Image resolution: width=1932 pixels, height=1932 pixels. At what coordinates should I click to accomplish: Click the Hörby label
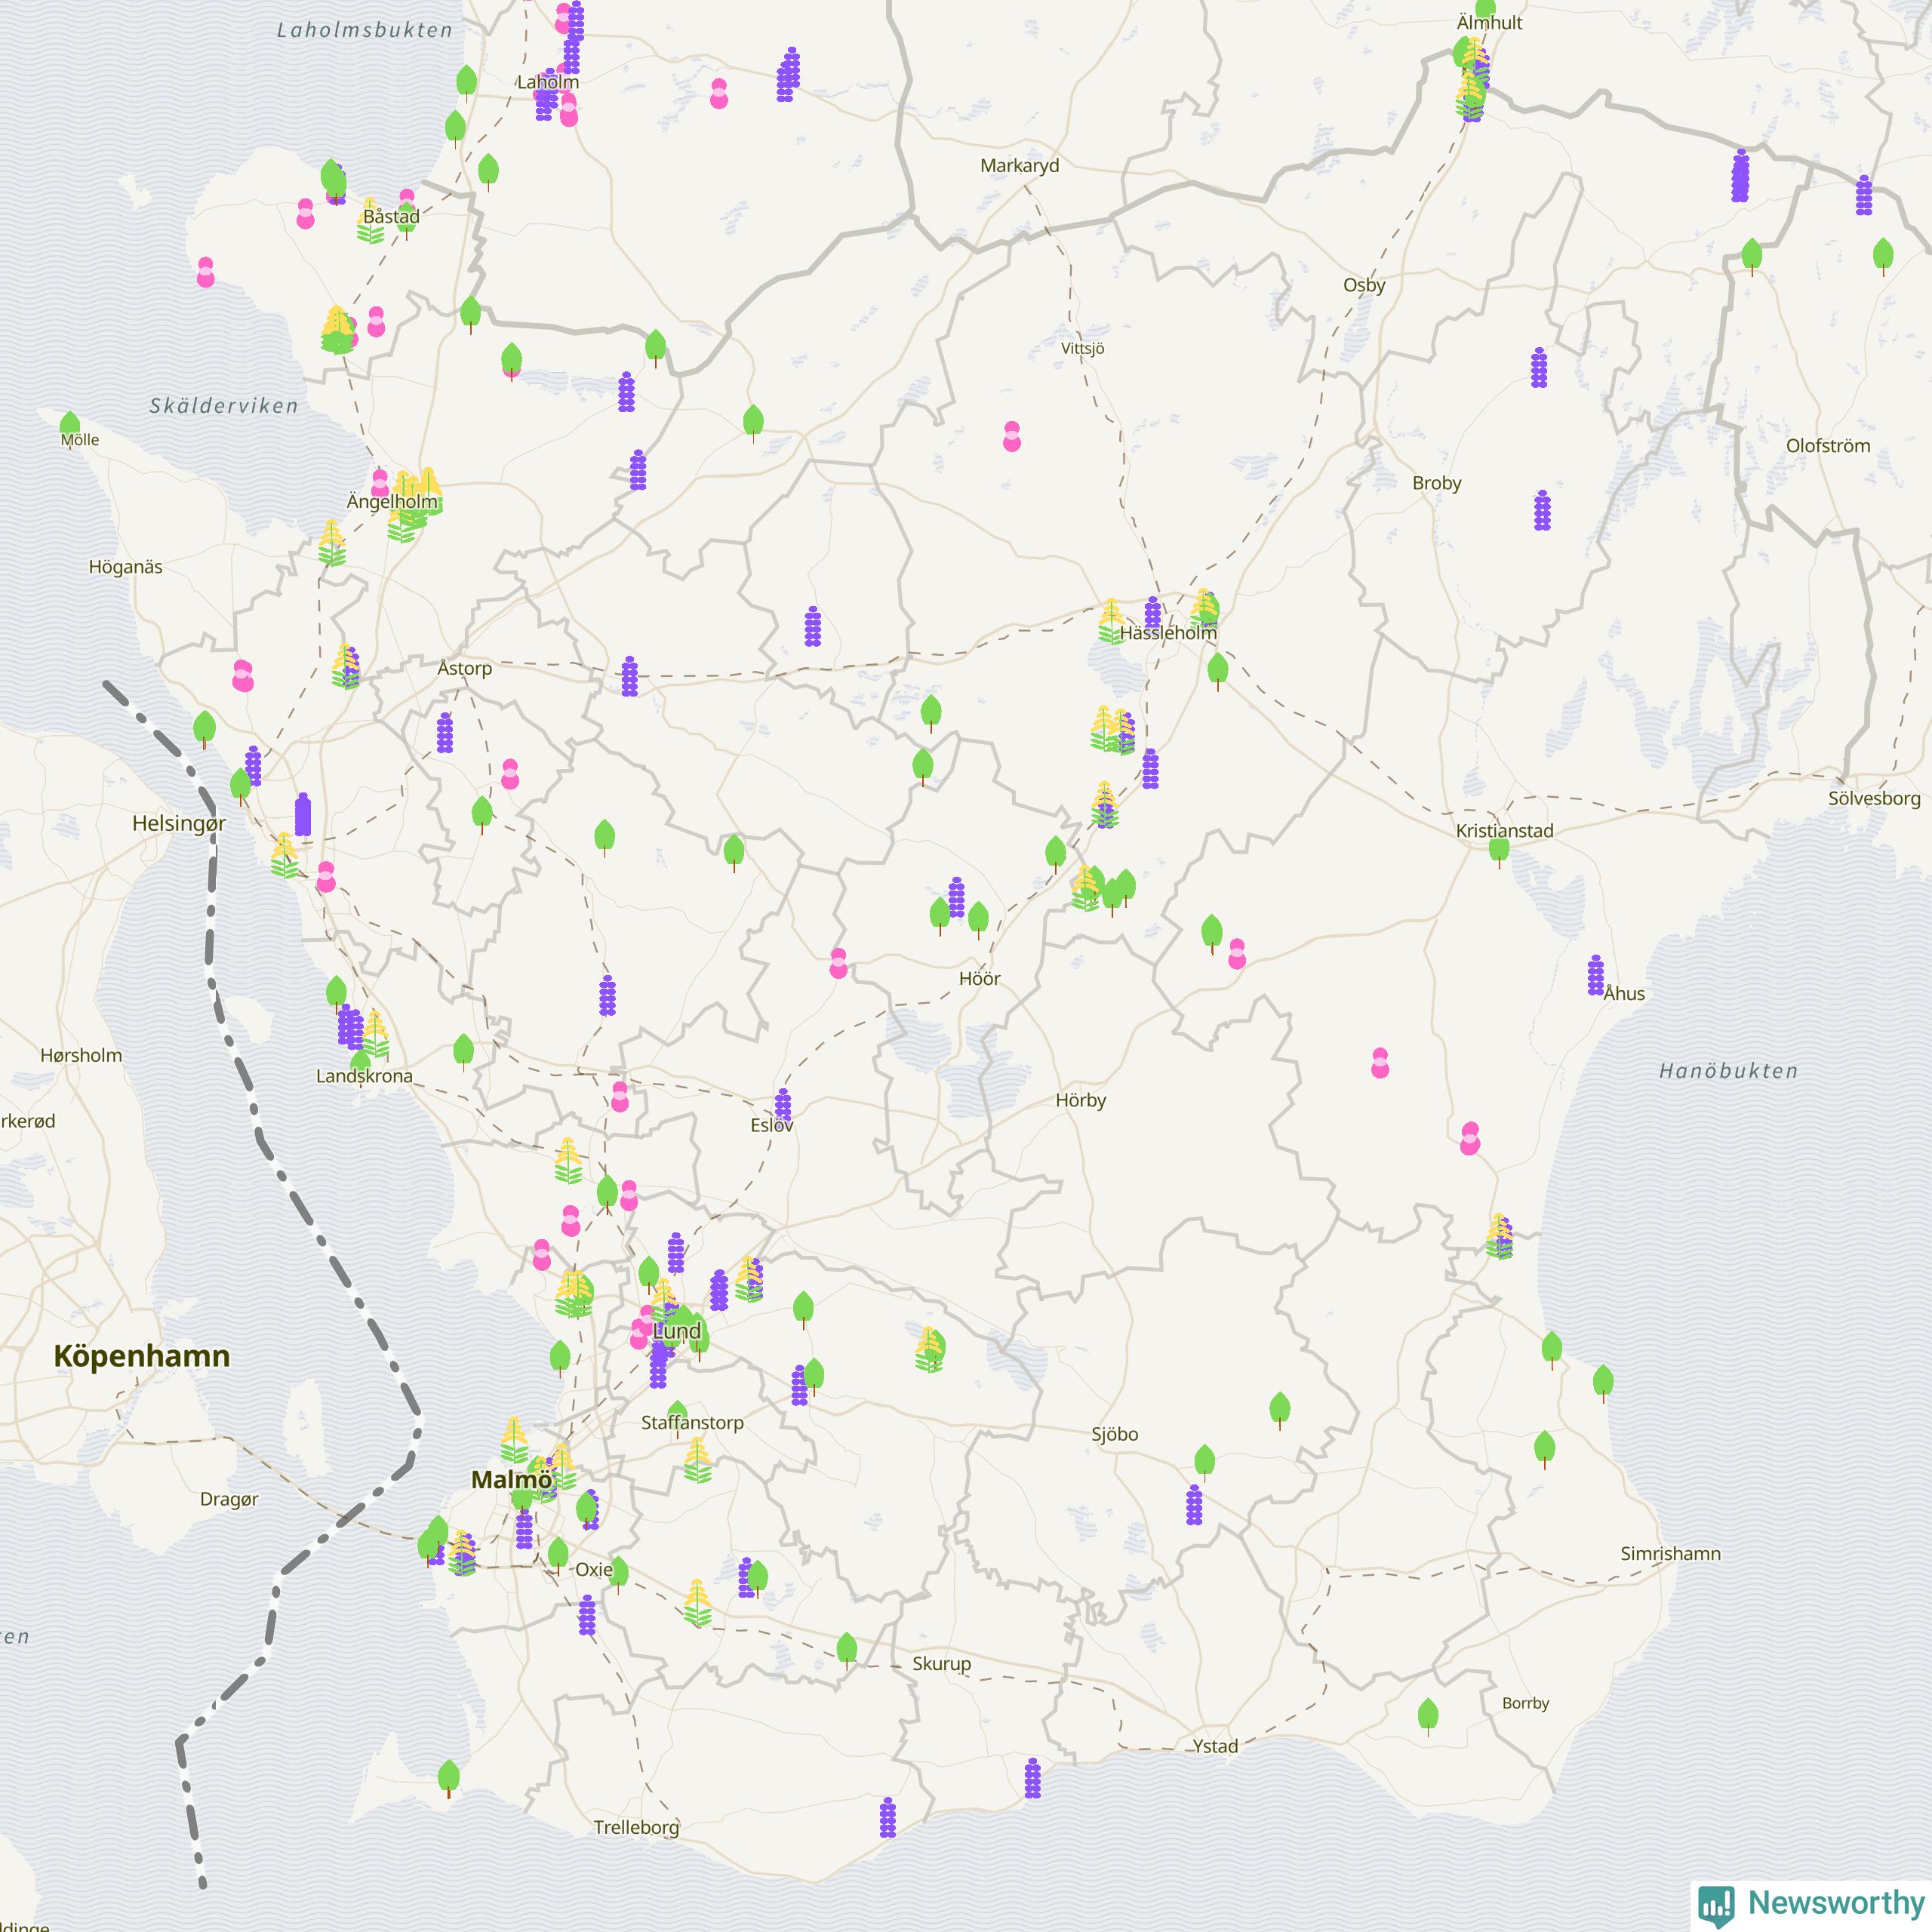pyautogui.click(x=1081, y=1100)
